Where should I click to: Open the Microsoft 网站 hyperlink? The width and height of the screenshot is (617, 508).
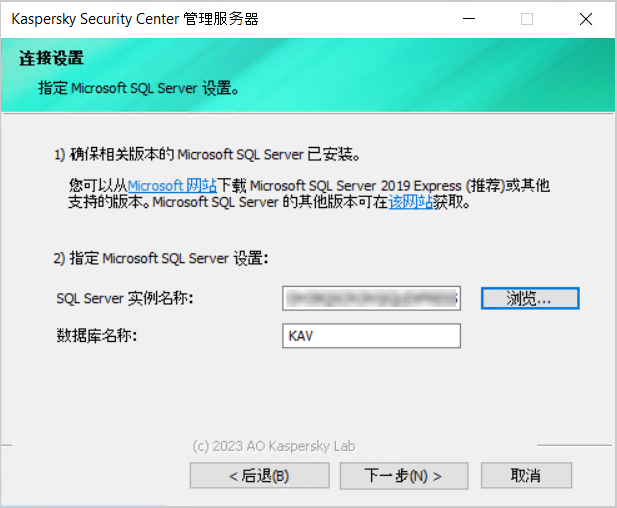tap(172, 186)
